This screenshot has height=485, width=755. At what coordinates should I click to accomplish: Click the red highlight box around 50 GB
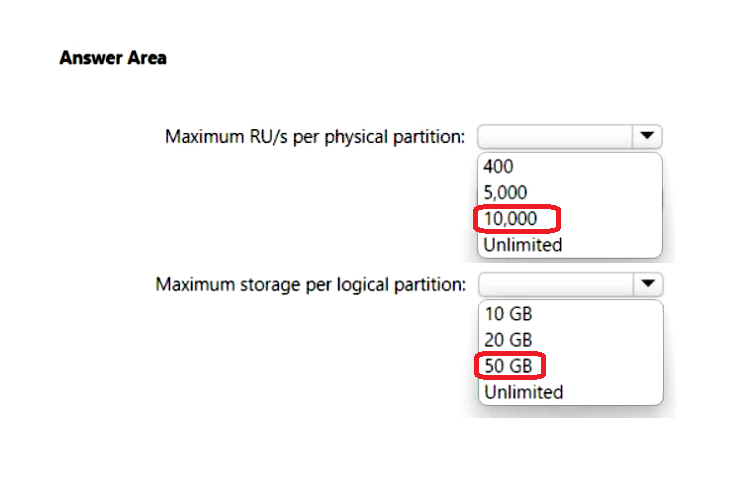(x=510, y=366)
